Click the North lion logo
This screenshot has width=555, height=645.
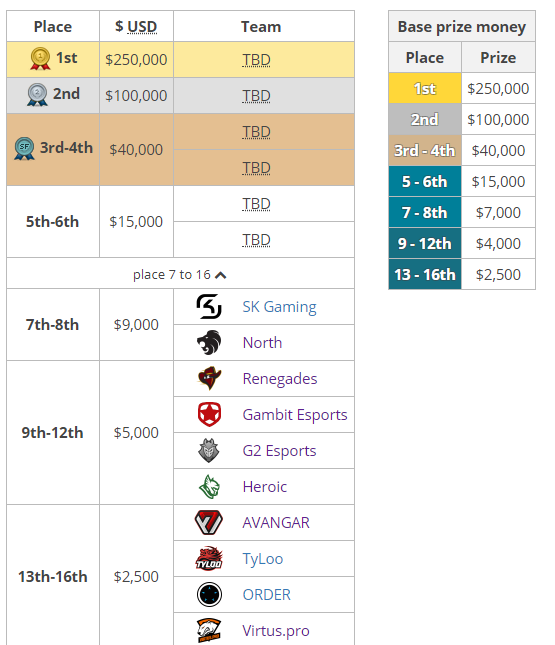(x=209, y=343)
